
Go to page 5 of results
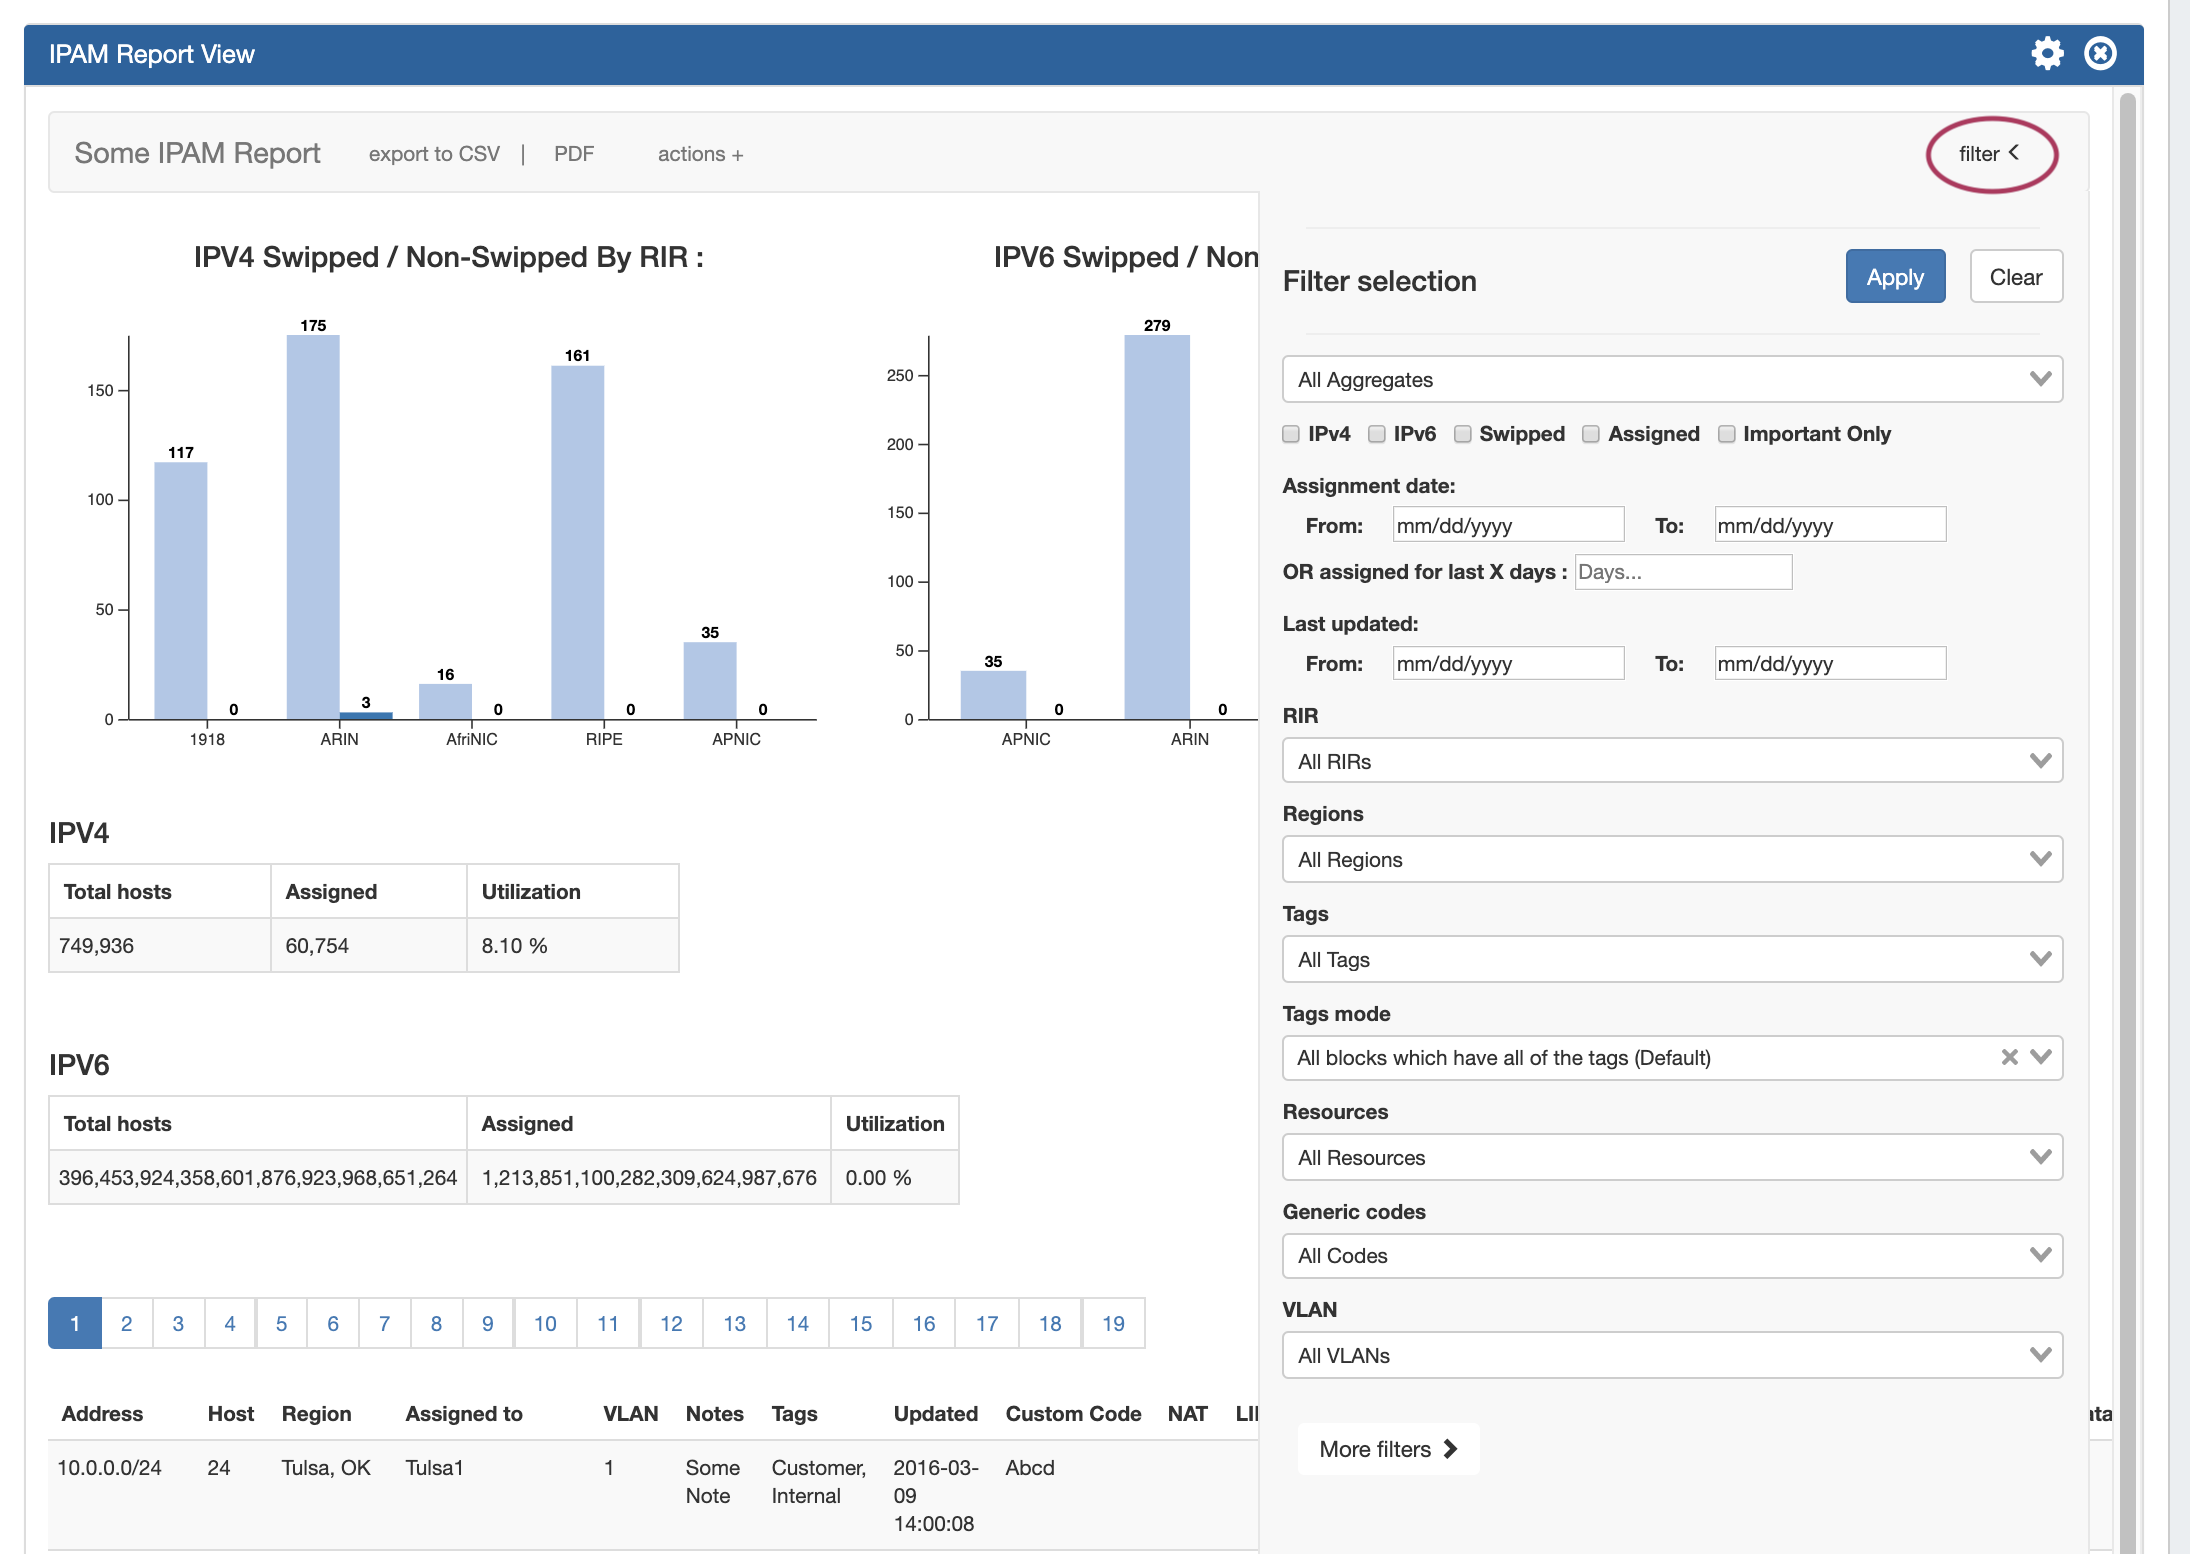tap(282, 1323)
